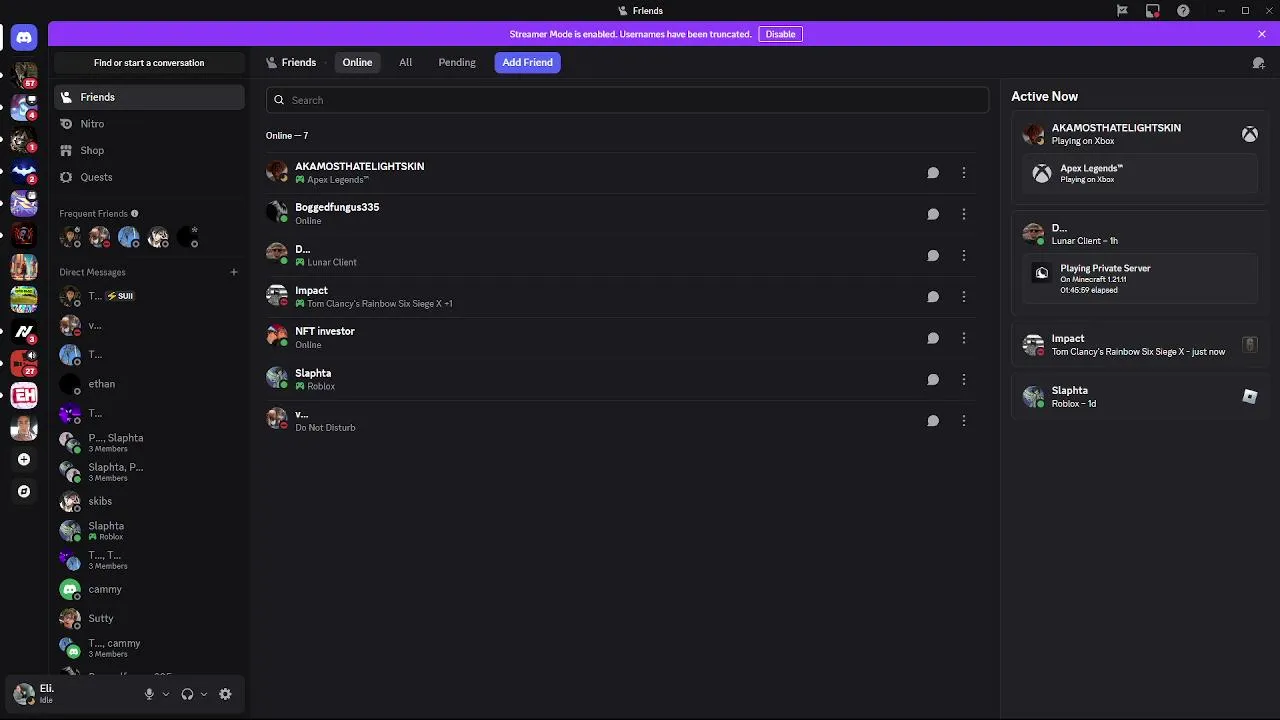Image resolution: width=1280 pixels, height=720 pixels.
Task: Open the Pending requests tab
Action: point(457,62)
